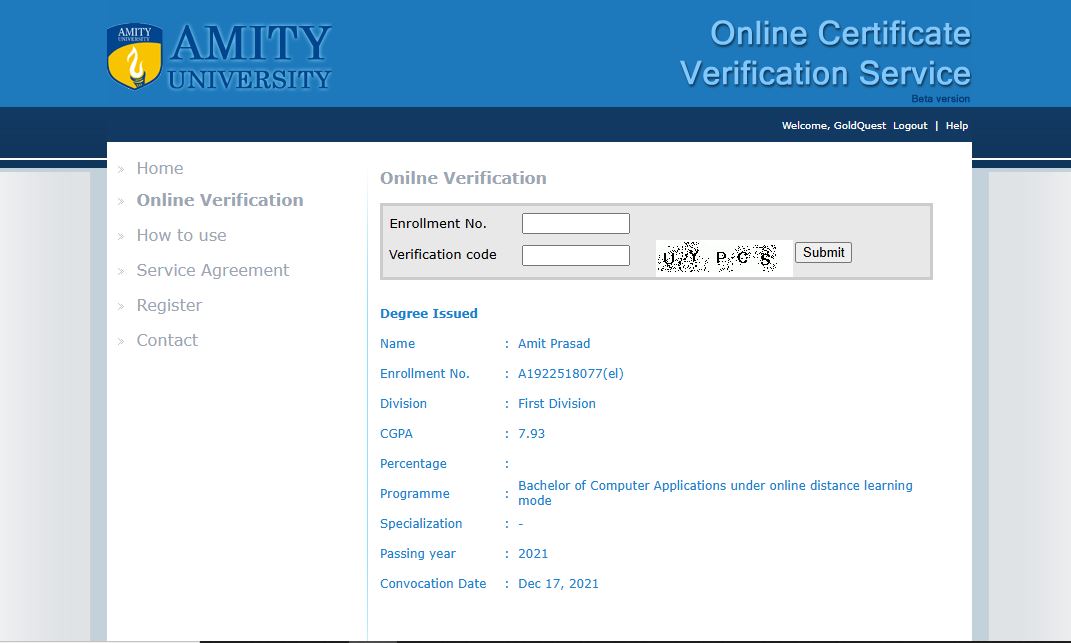Log out using the Logout link

[910, 126]
